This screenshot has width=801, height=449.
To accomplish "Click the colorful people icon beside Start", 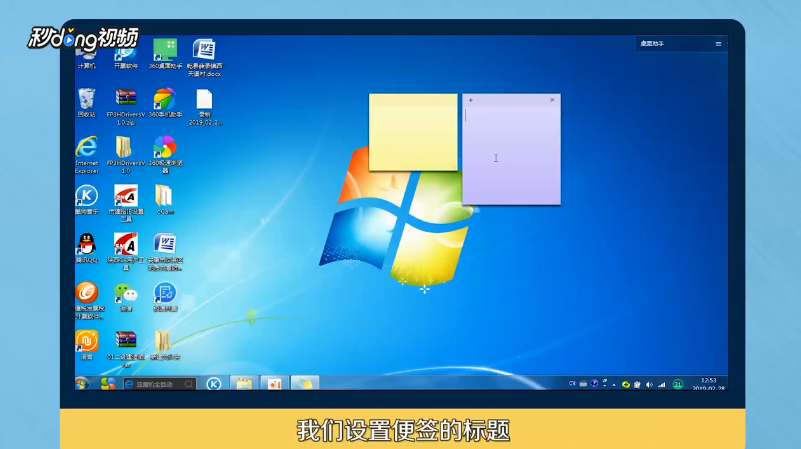I will pos(108,383).
